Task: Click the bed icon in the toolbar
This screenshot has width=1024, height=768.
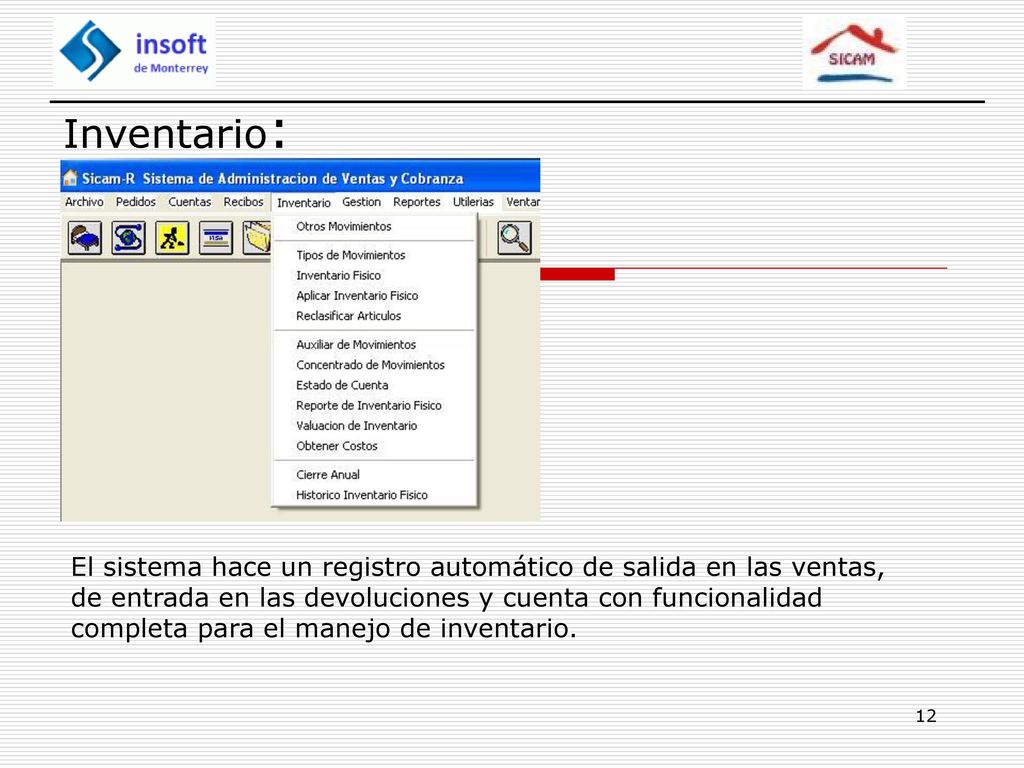Action: pos(85,237)
